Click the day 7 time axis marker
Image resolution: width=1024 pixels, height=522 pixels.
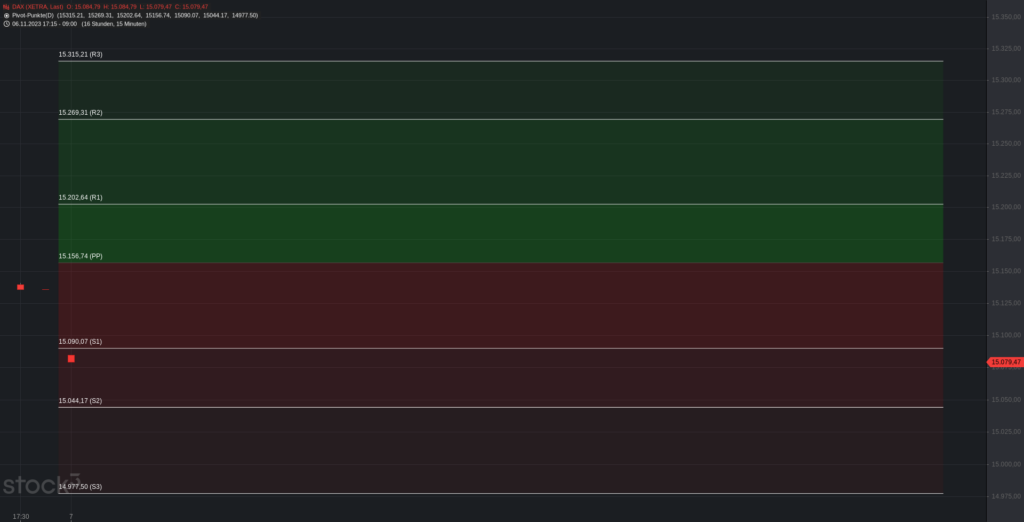point(71,517)
